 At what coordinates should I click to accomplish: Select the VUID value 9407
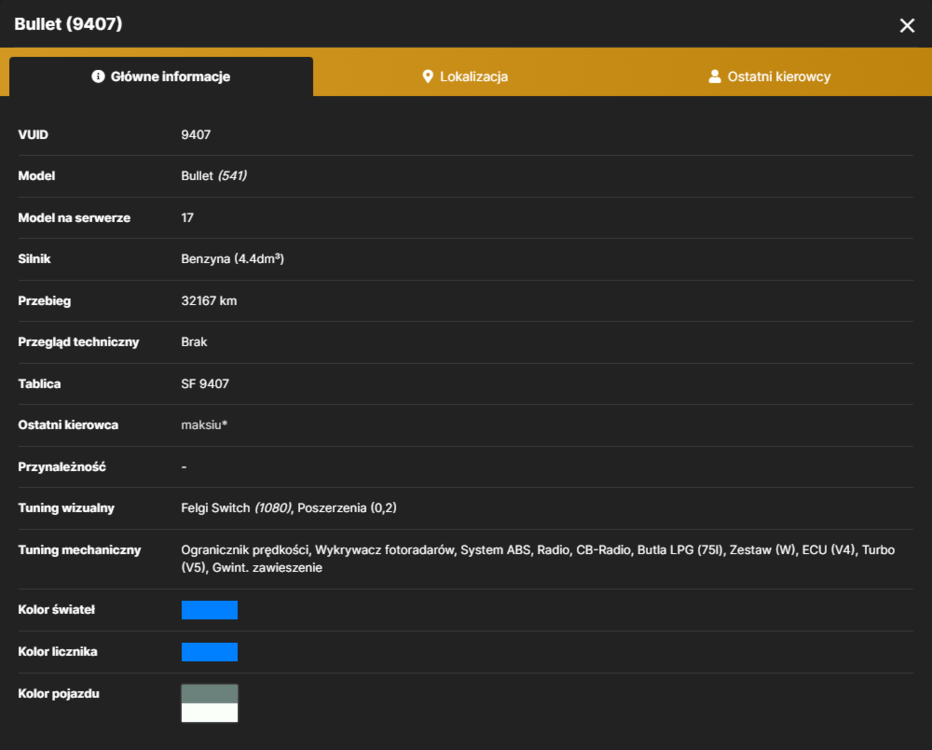(x=196, y=134)
